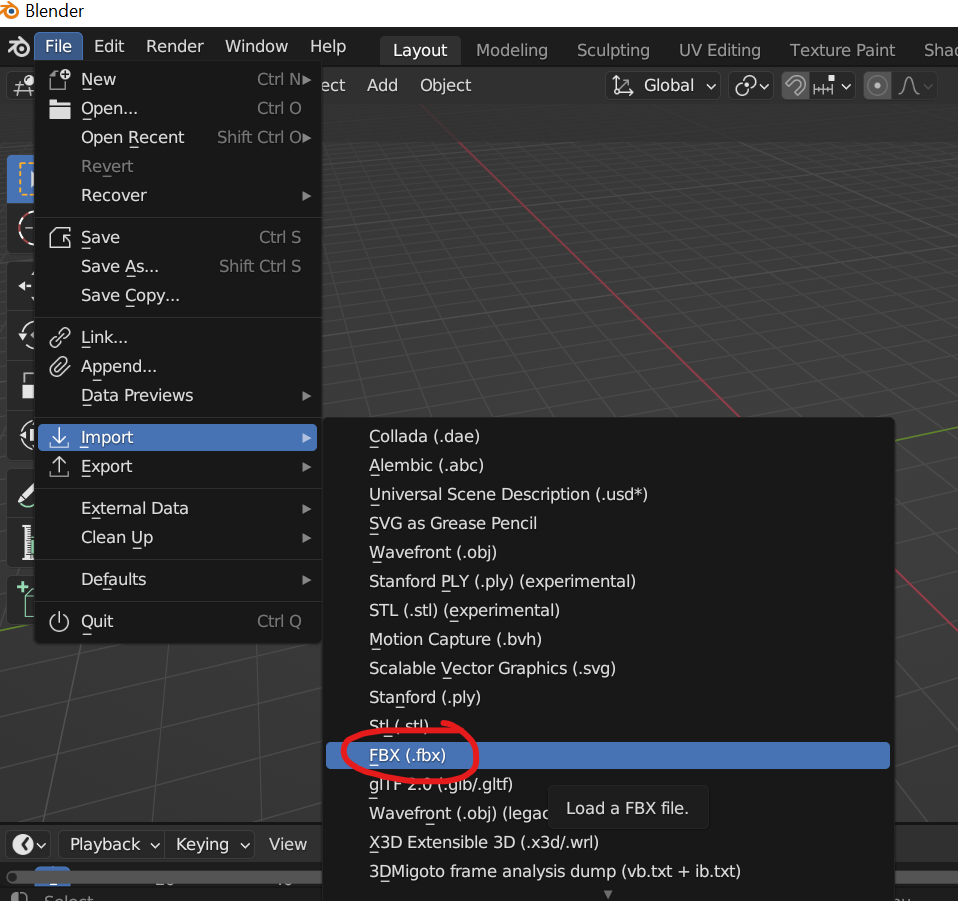
Task: Toggle the snap magnet icon
Action: pos(795,86)
